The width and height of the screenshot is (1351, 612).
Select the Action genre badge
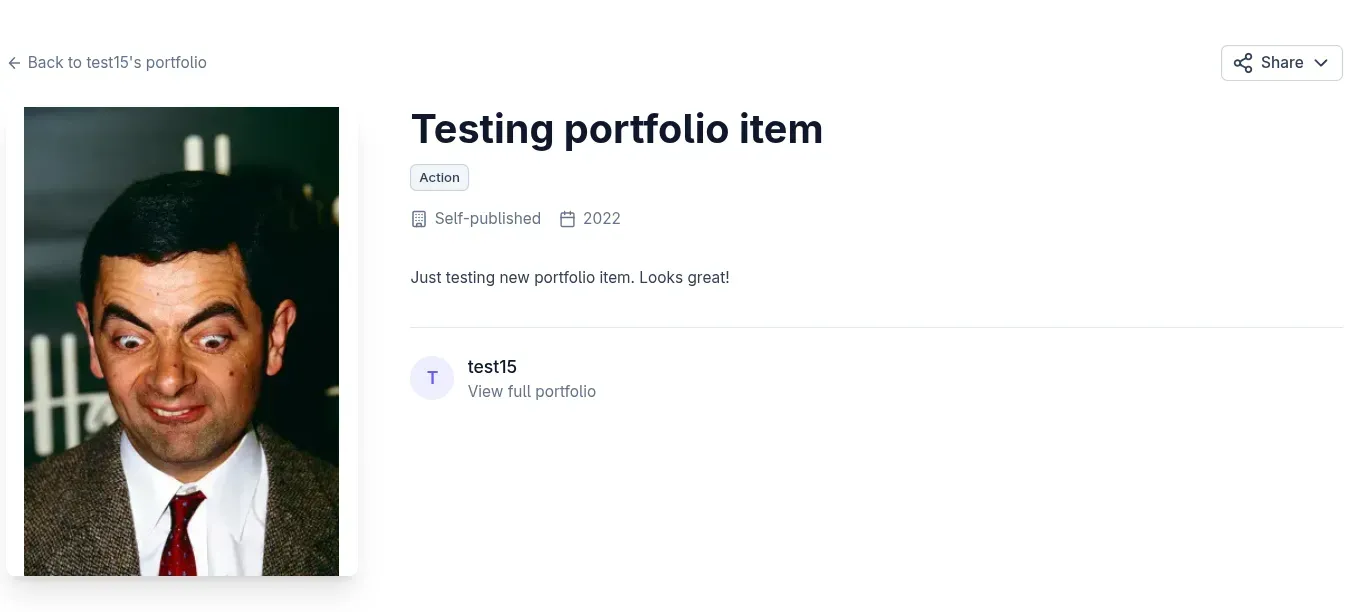(x=439, y=177)
